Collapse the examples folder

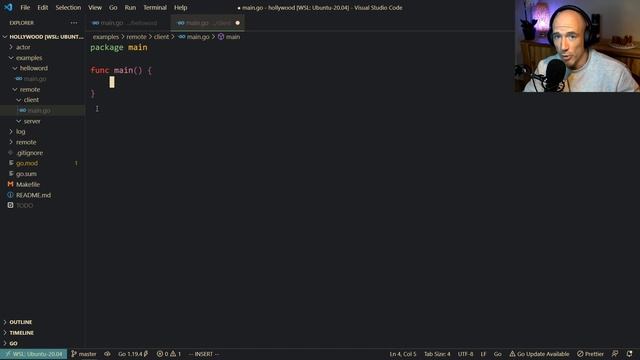pos(43,58)
